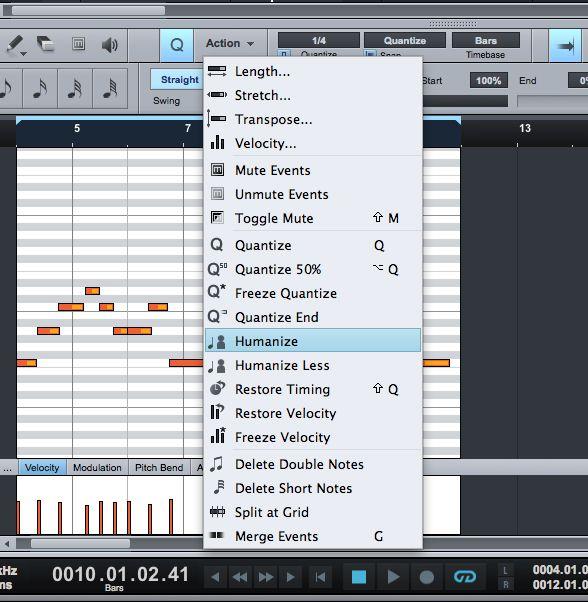Click the Play button in transport
This screenshot has height=602, width=588.
(393, 576)
